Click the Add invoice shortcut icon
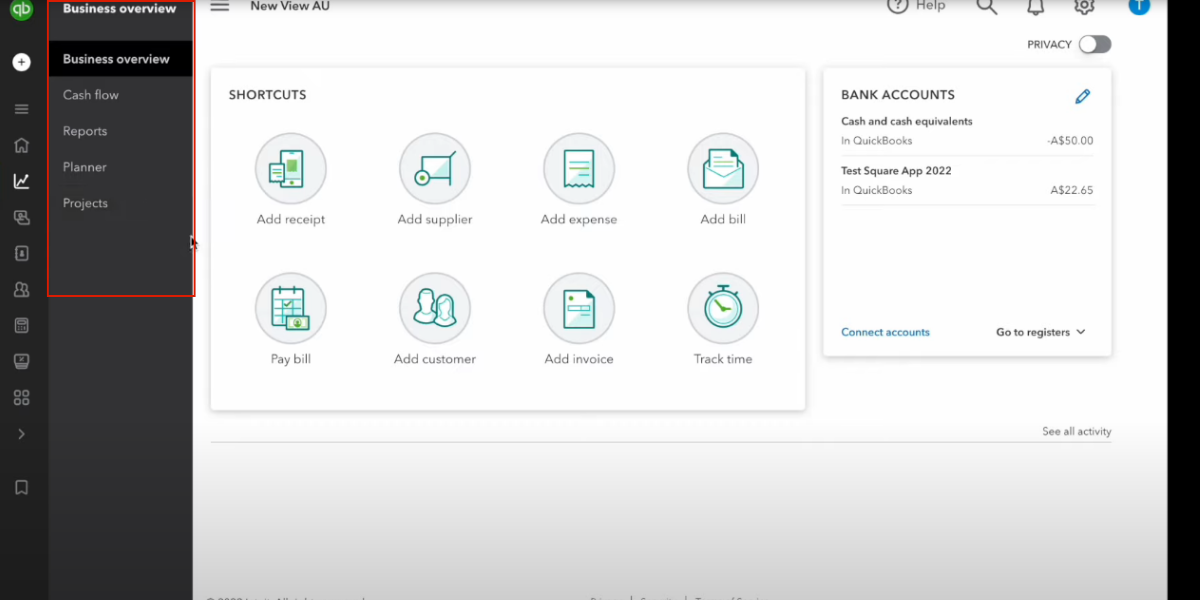1200x600 pixels. (579, 309)
